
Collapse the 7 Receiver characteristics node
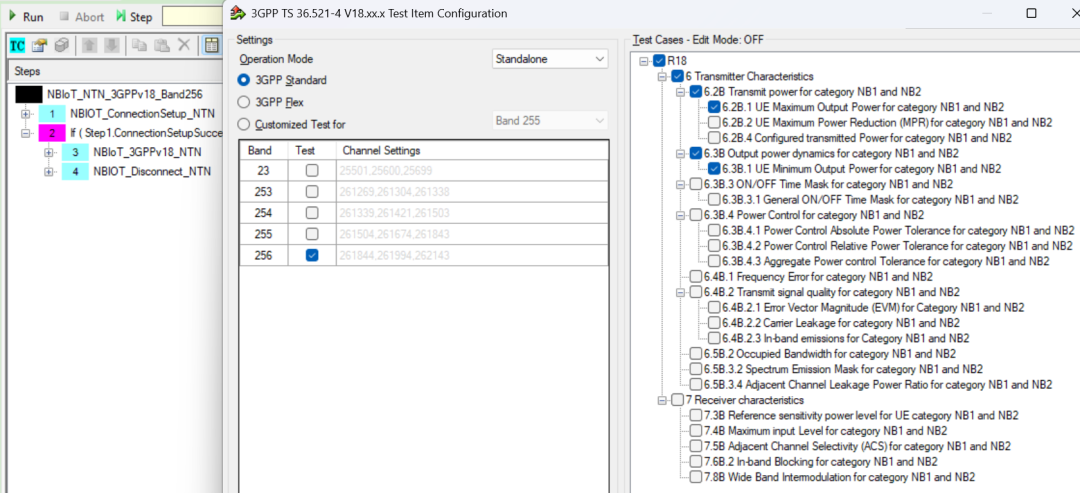coord(662,400)
